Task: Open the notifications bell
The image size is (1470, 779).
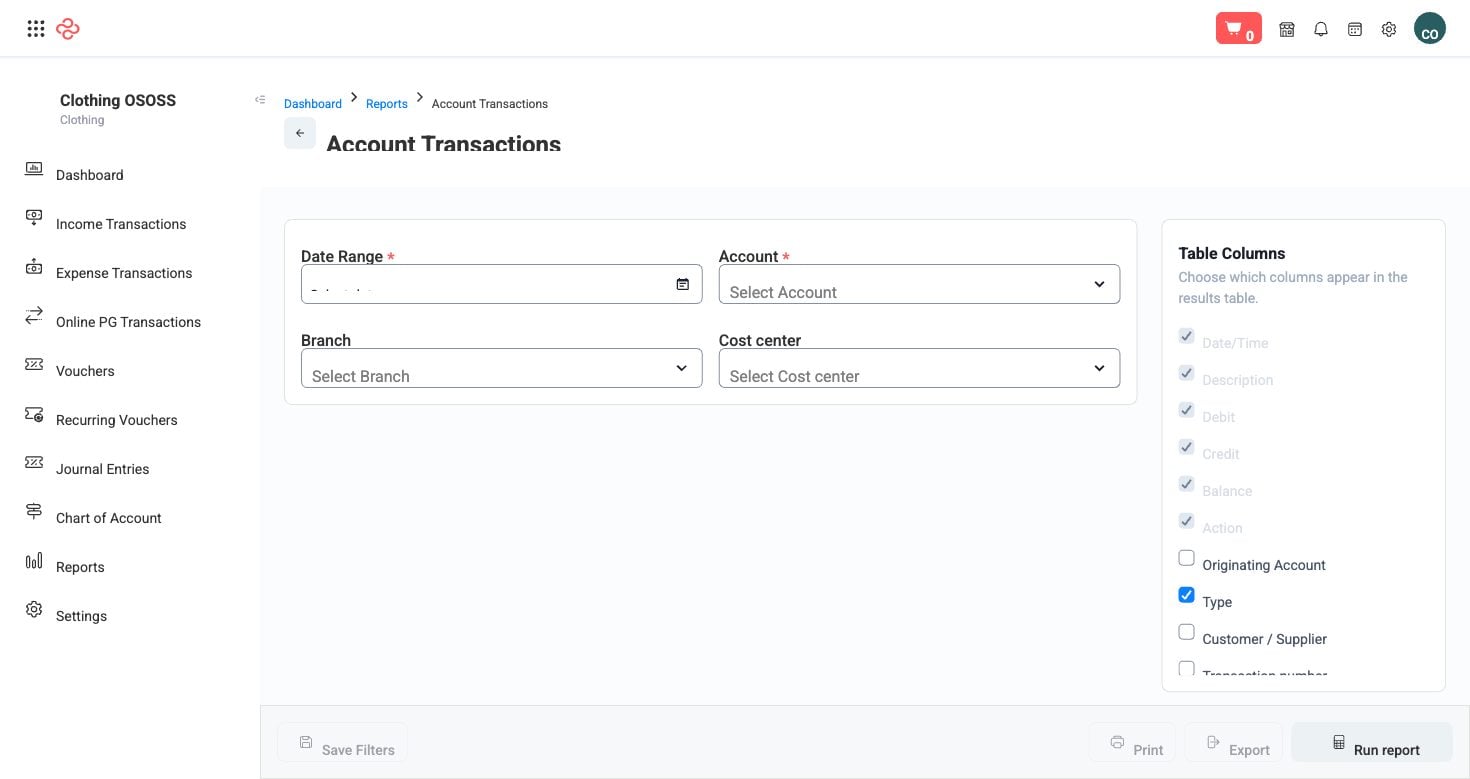Action: pyautogui.click(x=1321, y=29)
